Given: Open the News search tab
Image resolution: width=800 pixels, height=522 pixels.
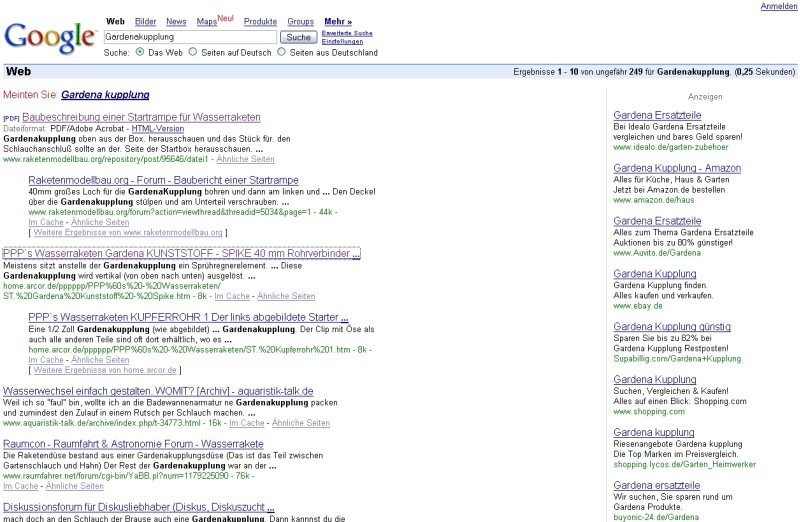Looking at the screenshot, I should pyautogui.click(x=176, y=21).
